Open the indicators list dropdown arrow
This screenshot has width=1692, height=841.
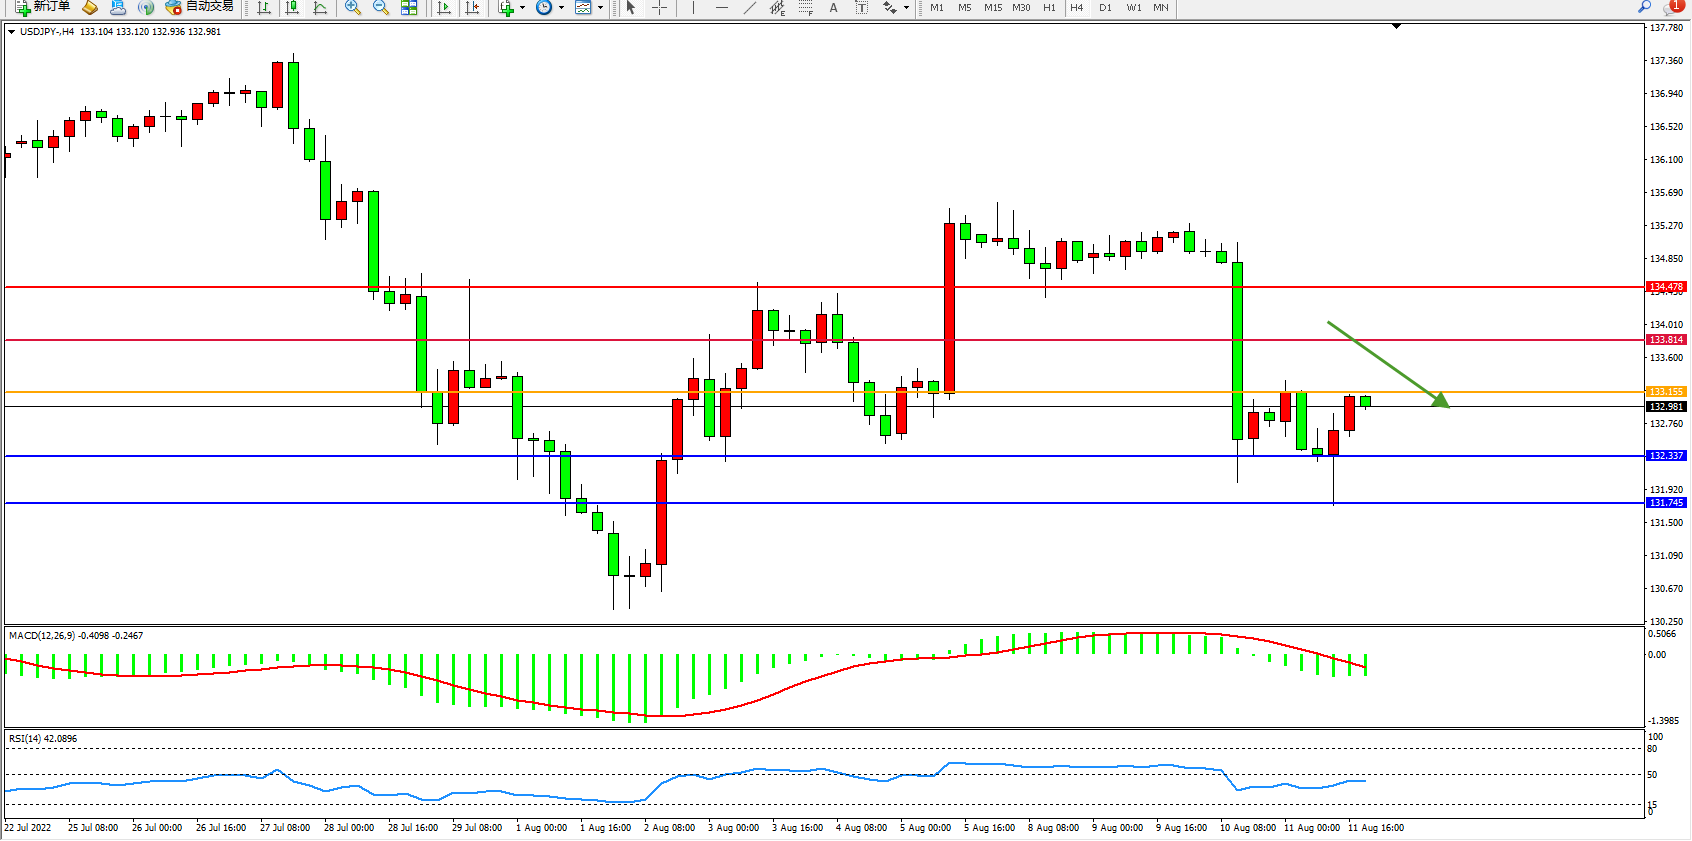pos(522,8)
